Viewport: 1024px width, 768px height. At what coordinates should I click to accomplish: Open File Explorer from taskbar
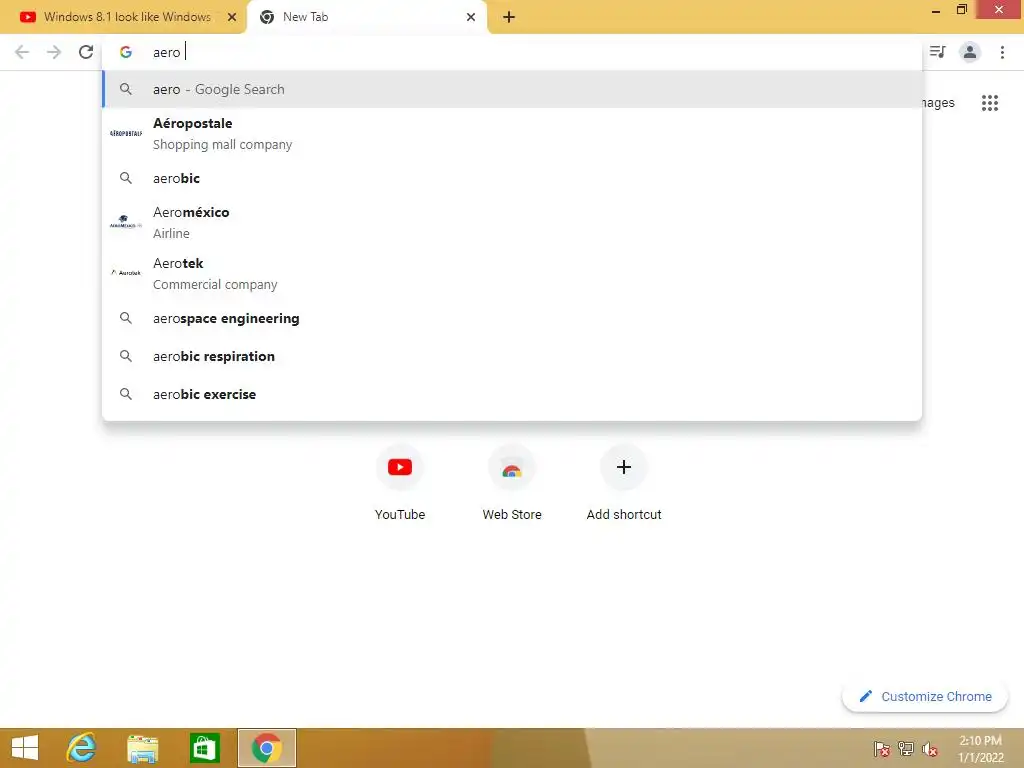[142, 748]
